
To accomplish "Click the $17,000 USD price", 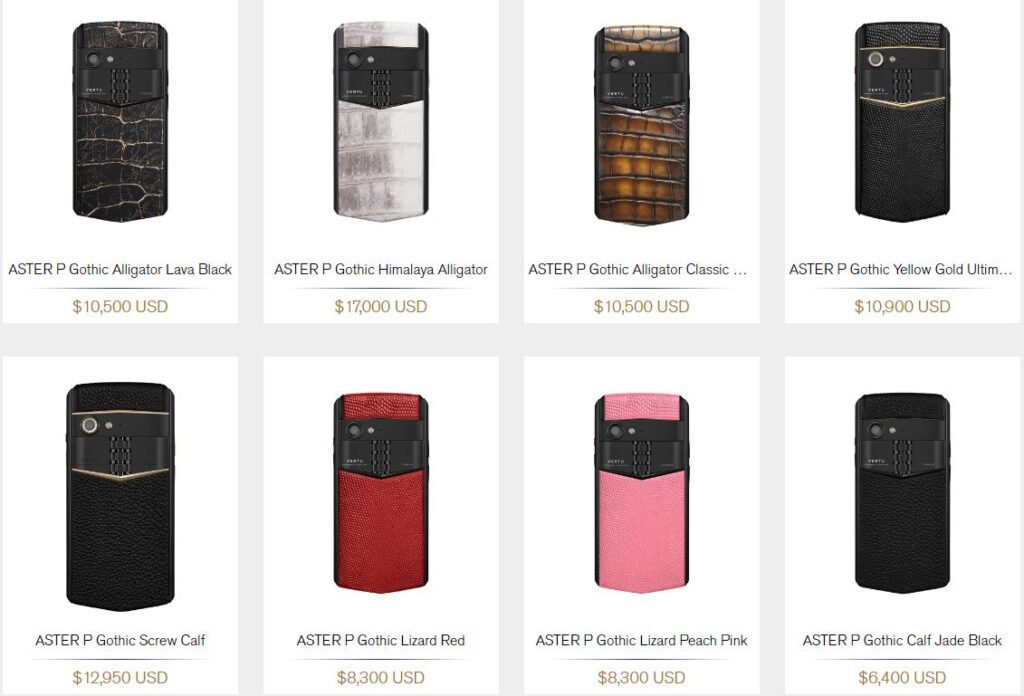I will point(381,306).
